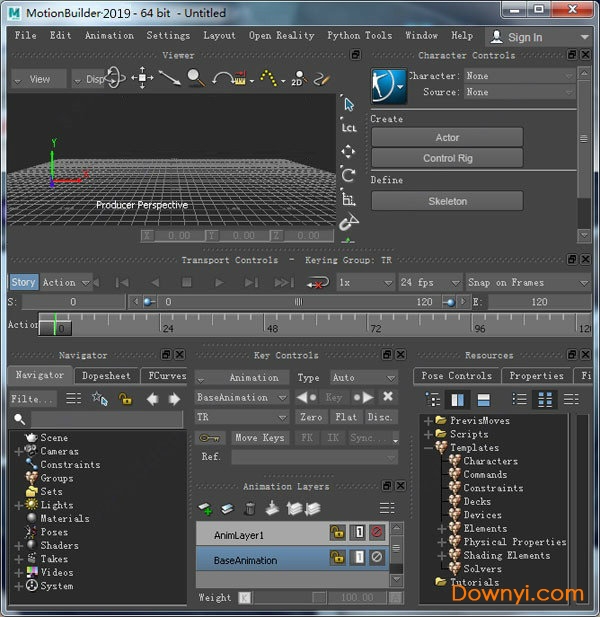Click the pencil sketch tool icon
The image size is (600, 617).
point(321,79)
